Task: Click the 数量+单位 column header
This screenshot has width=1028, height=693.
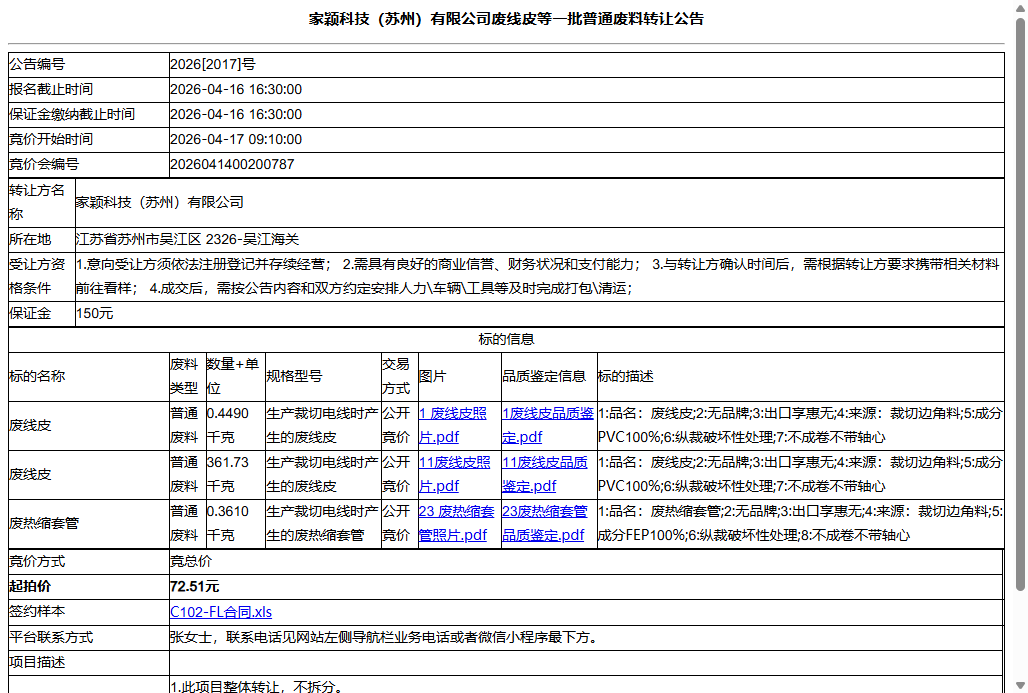Action: (235, 376)
